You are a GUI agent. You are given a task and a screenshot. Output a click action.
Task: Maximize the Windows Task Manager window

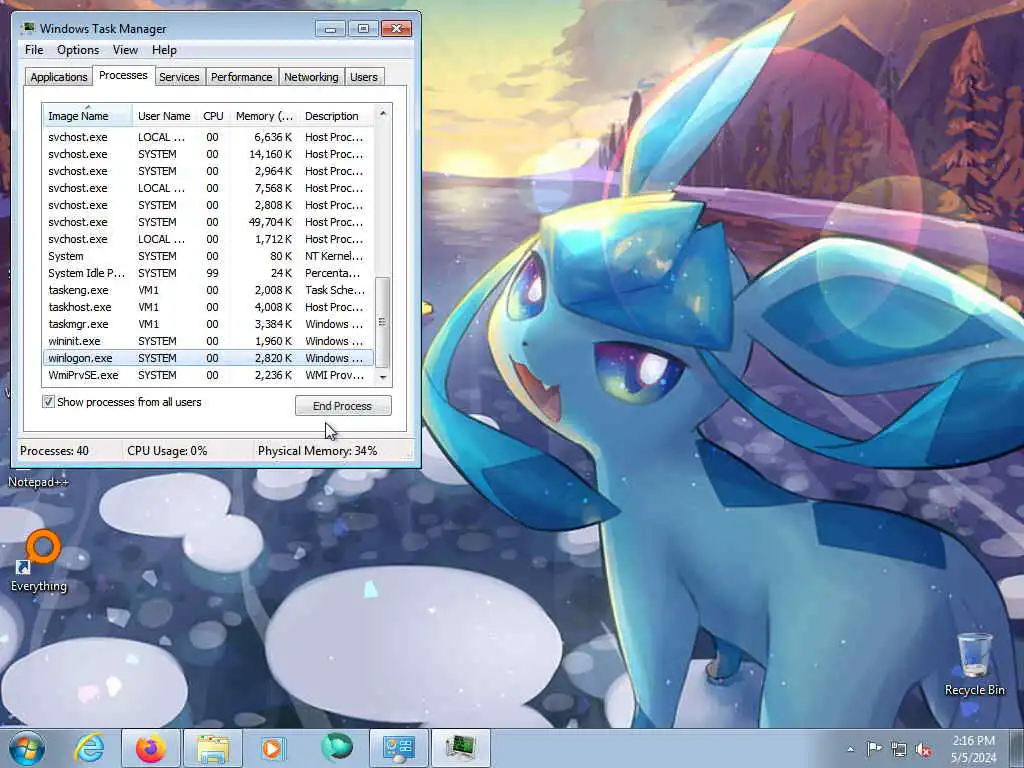pos(363,29)
